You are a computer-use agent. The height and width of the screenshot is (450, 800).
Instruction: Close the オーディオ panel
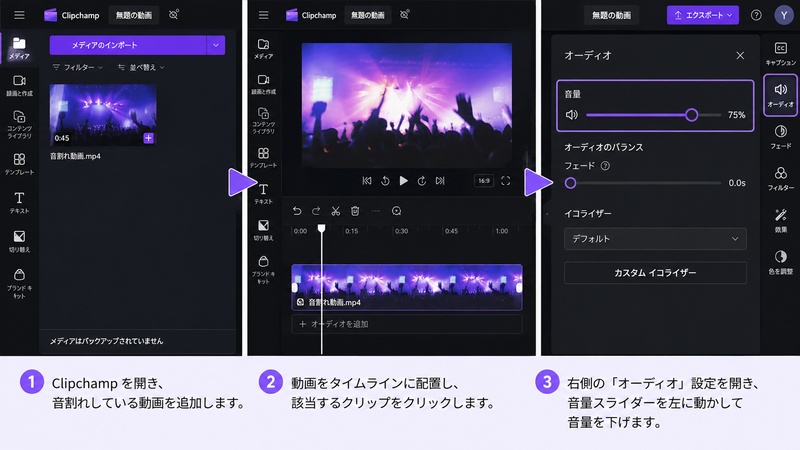pyautogui.click(x=740, y=55)
